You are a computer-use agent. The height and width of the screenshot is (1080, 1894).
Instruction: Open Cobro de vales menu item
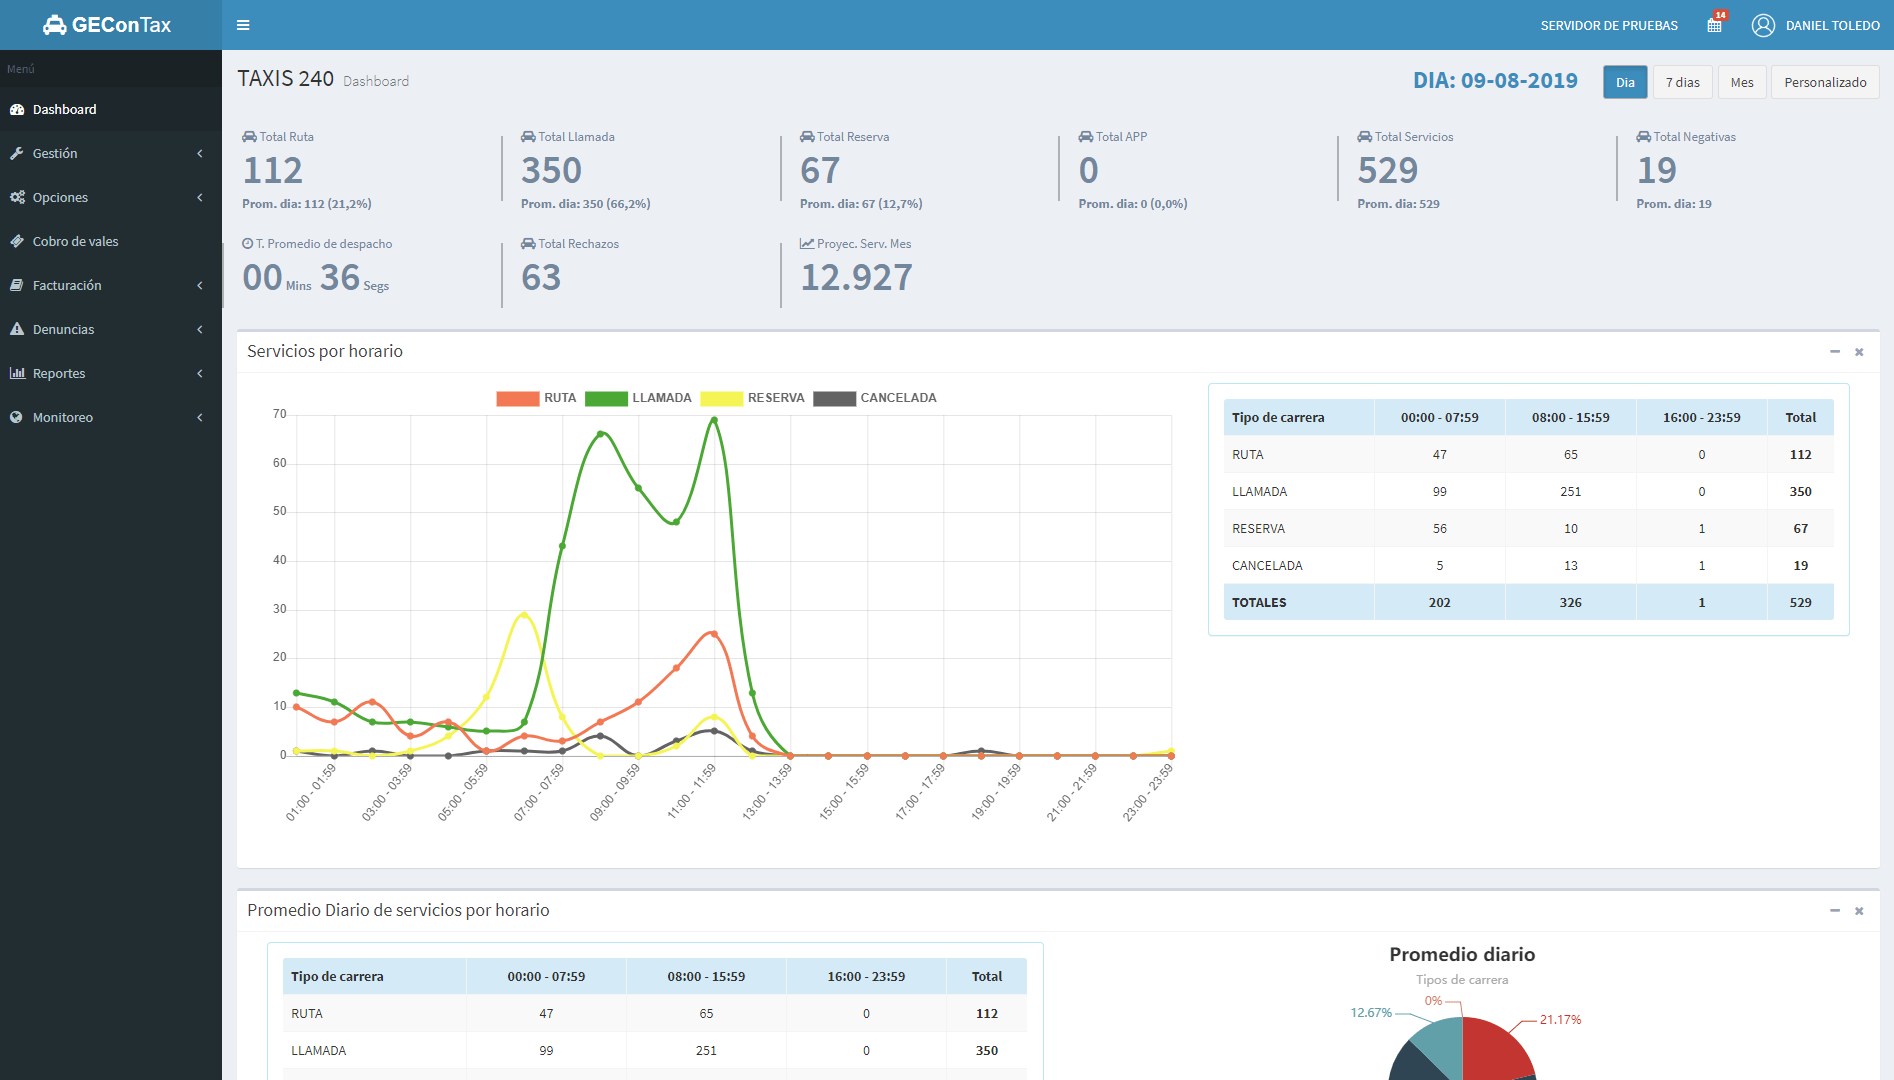[x=111, y=241]
